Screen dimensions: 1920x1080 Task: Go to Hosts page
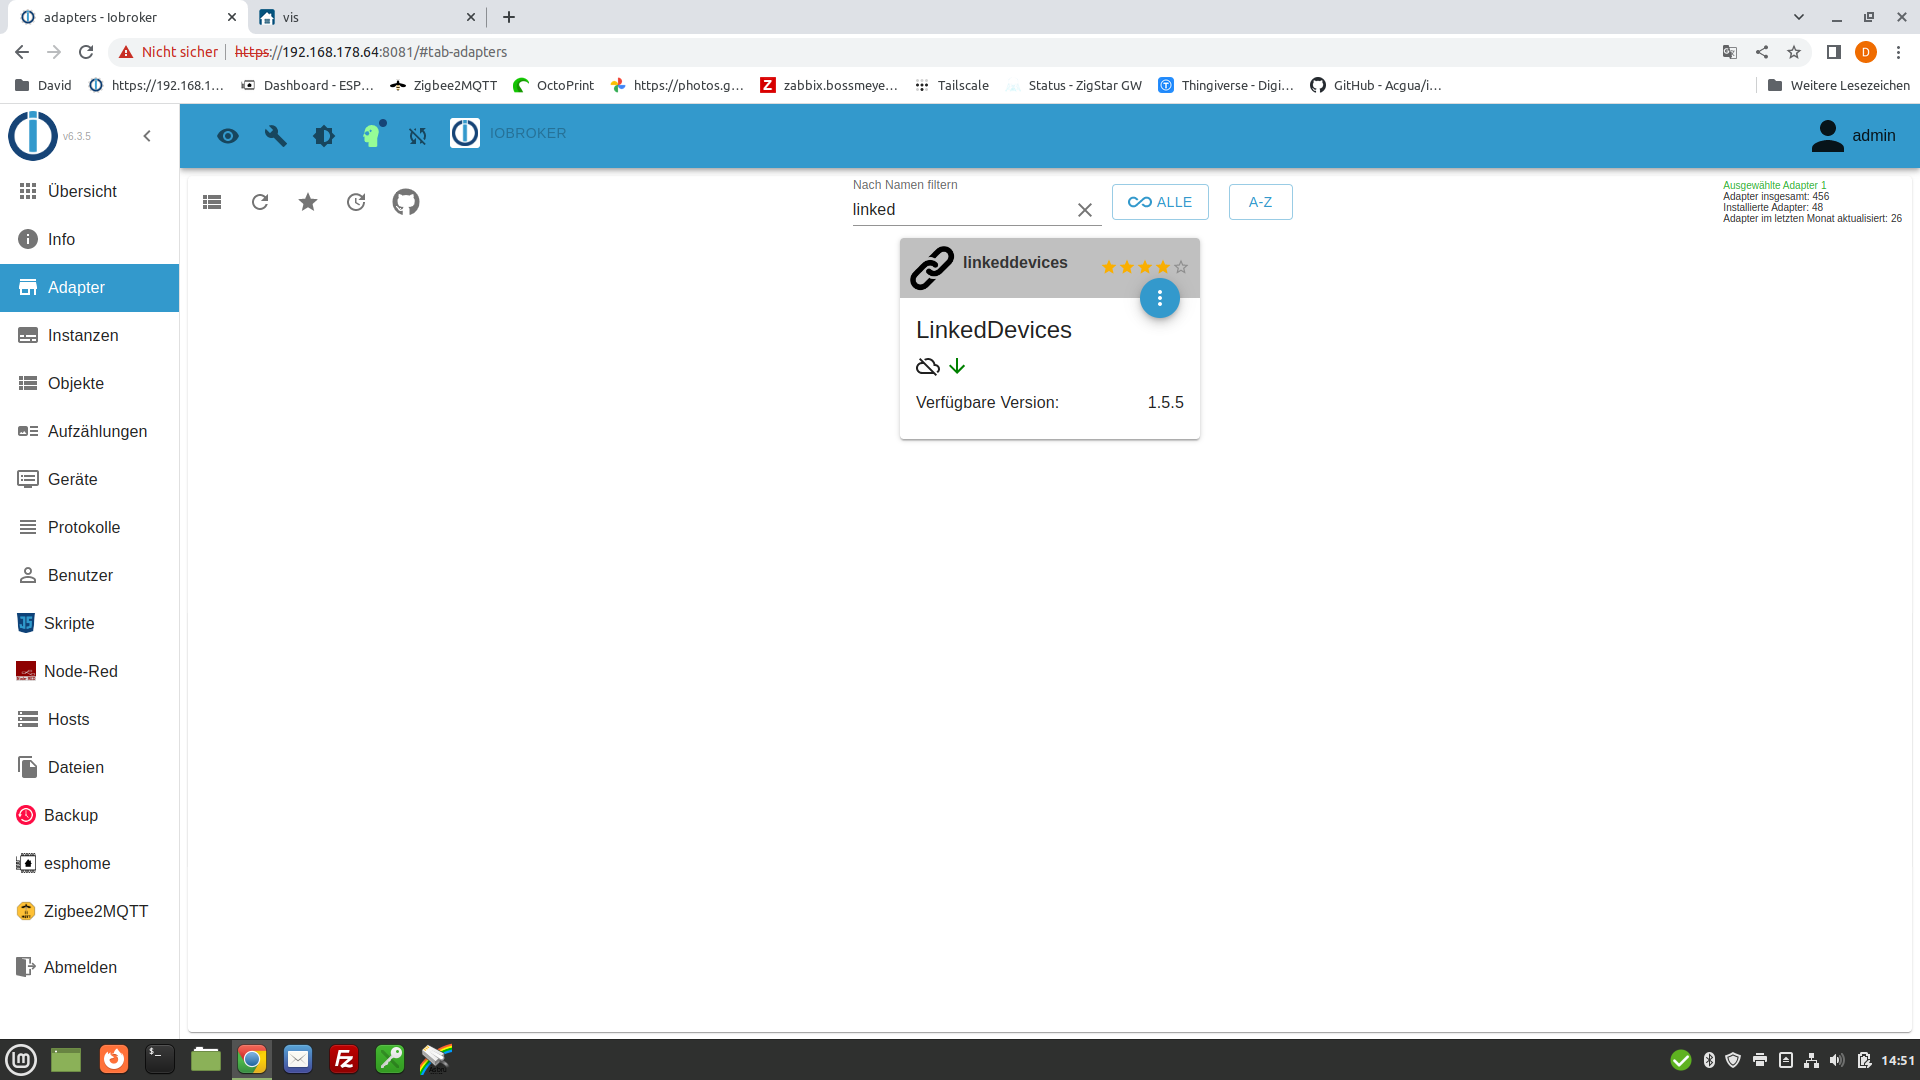click(x=90, y=719)
